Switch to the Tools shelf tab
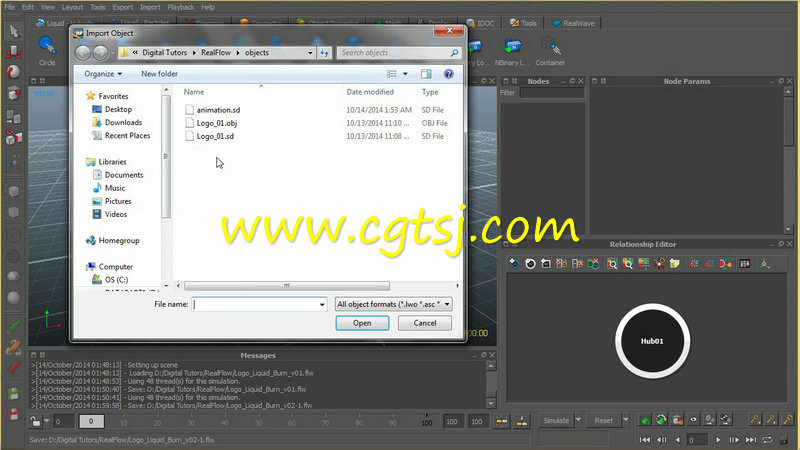800x450 pixels. (523, 23)
